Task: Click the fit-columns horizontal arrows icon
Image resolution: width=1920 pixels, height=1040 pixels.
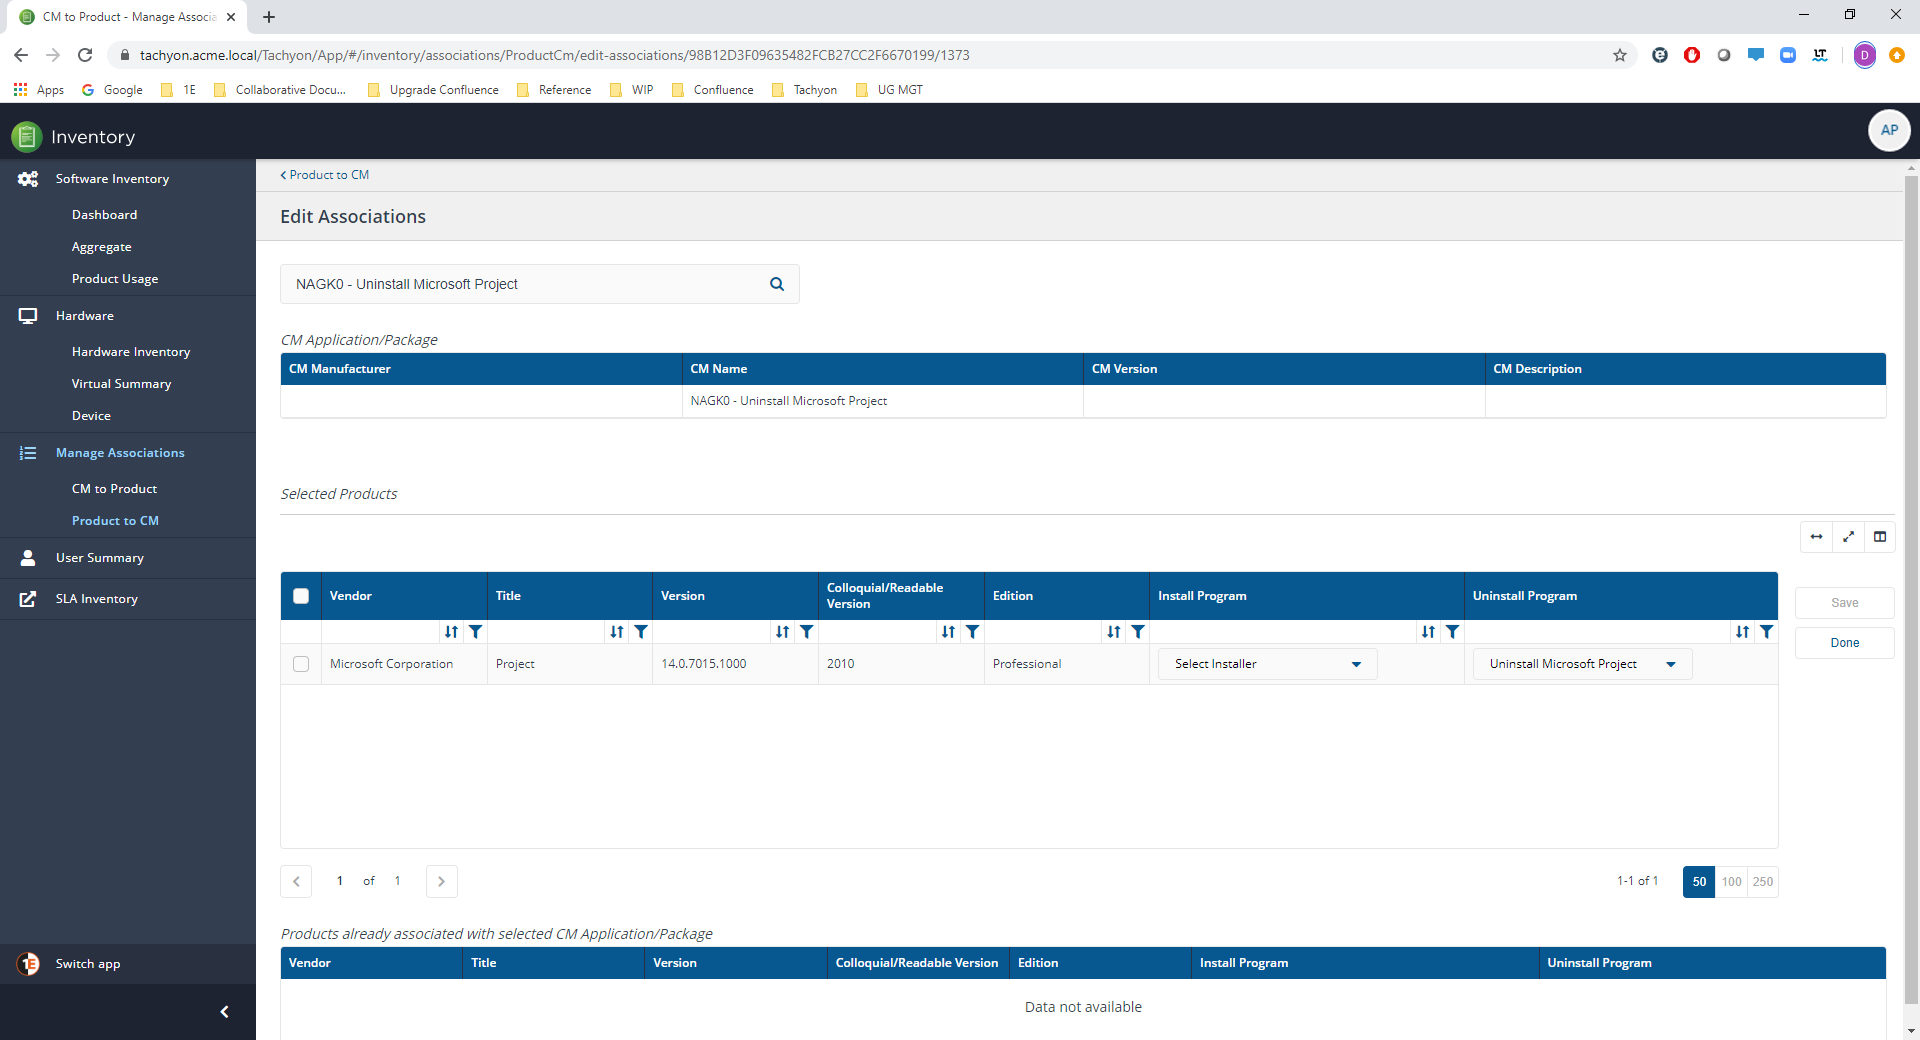Action: tap(1816, 537)
